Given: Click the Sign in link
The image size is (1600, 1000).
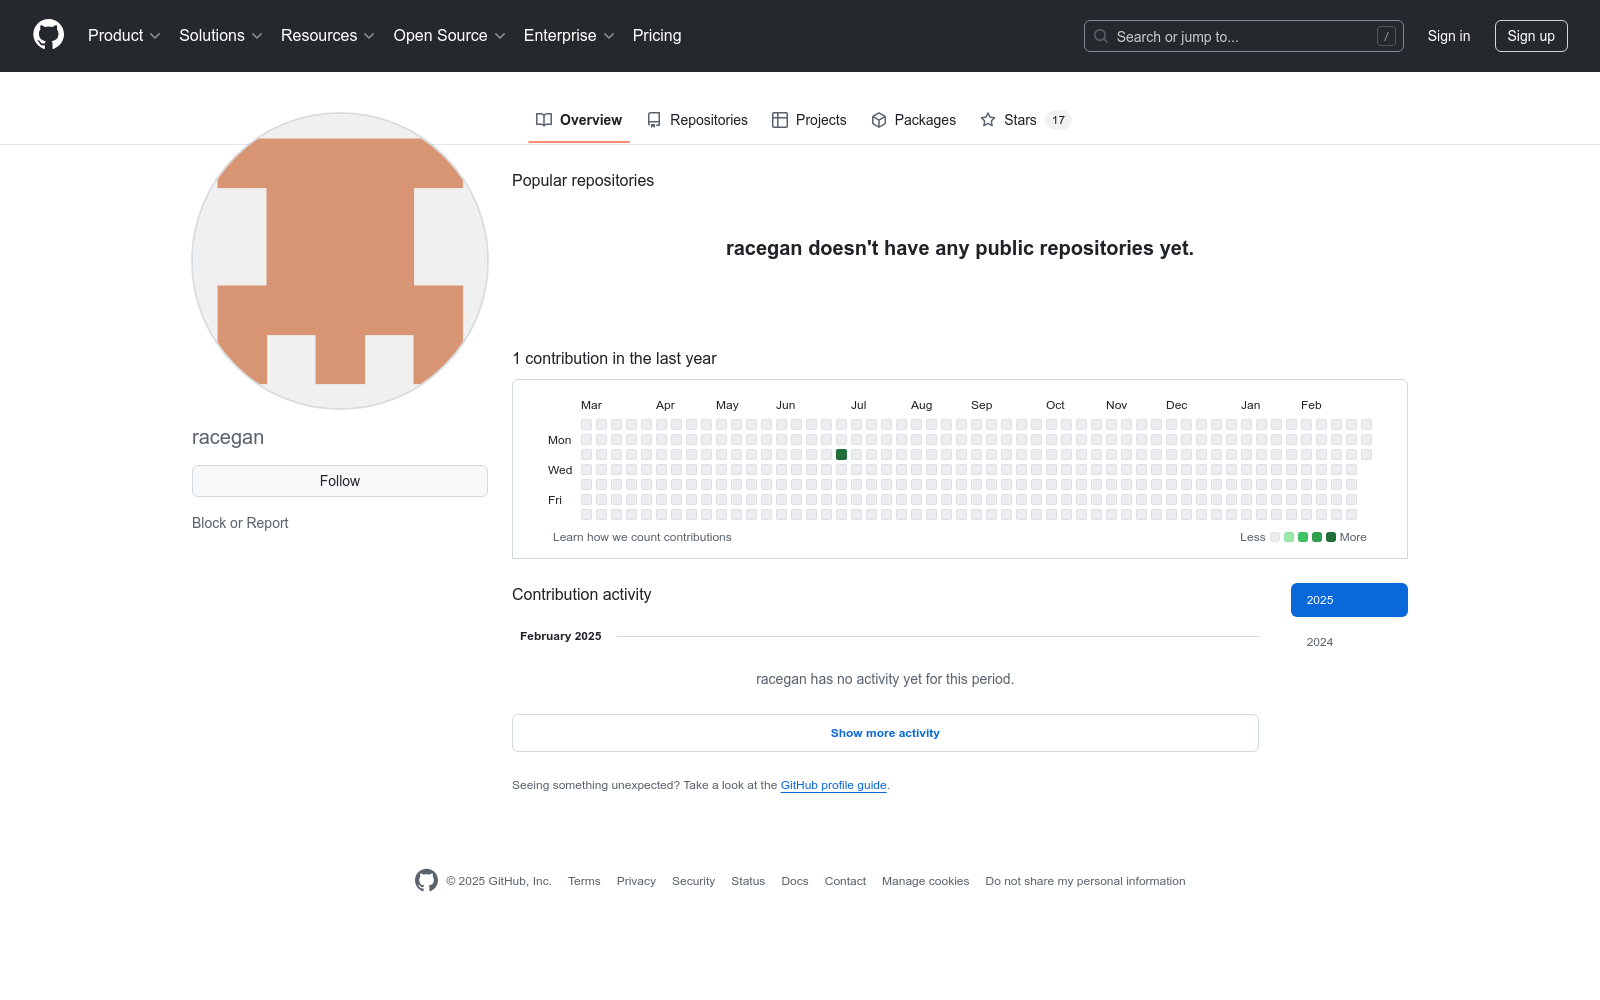Looking at the screenshot, I should pyautogui.click(x=1449, y=36).
